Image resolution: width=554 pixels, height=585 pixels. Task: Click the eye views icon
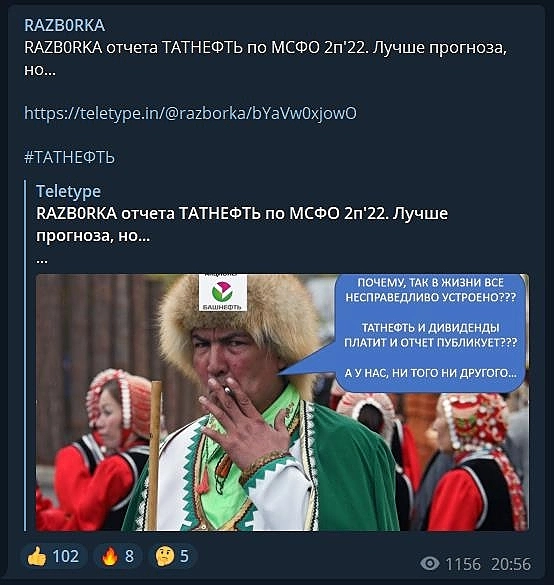[430, 563]
